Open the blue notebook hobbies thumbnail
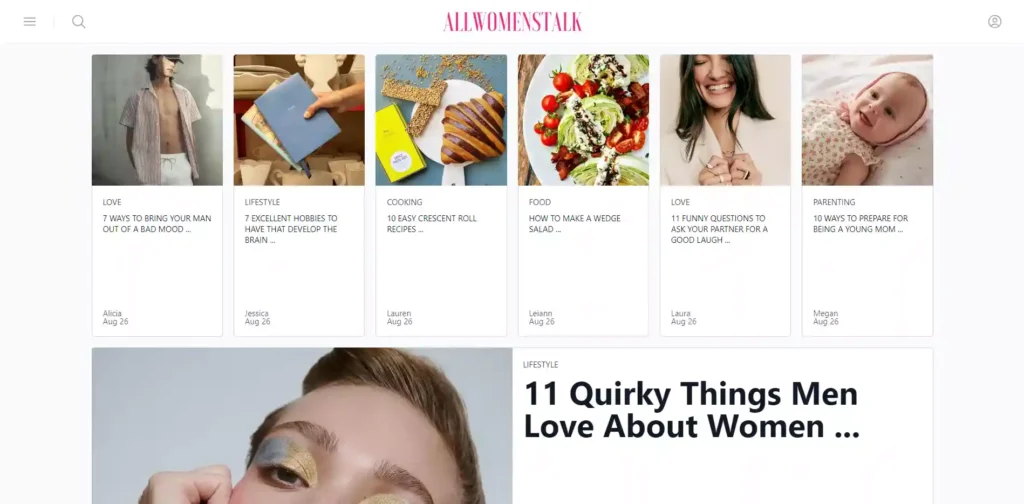The height and width of the screenshot is (504, 1024). 299,120
